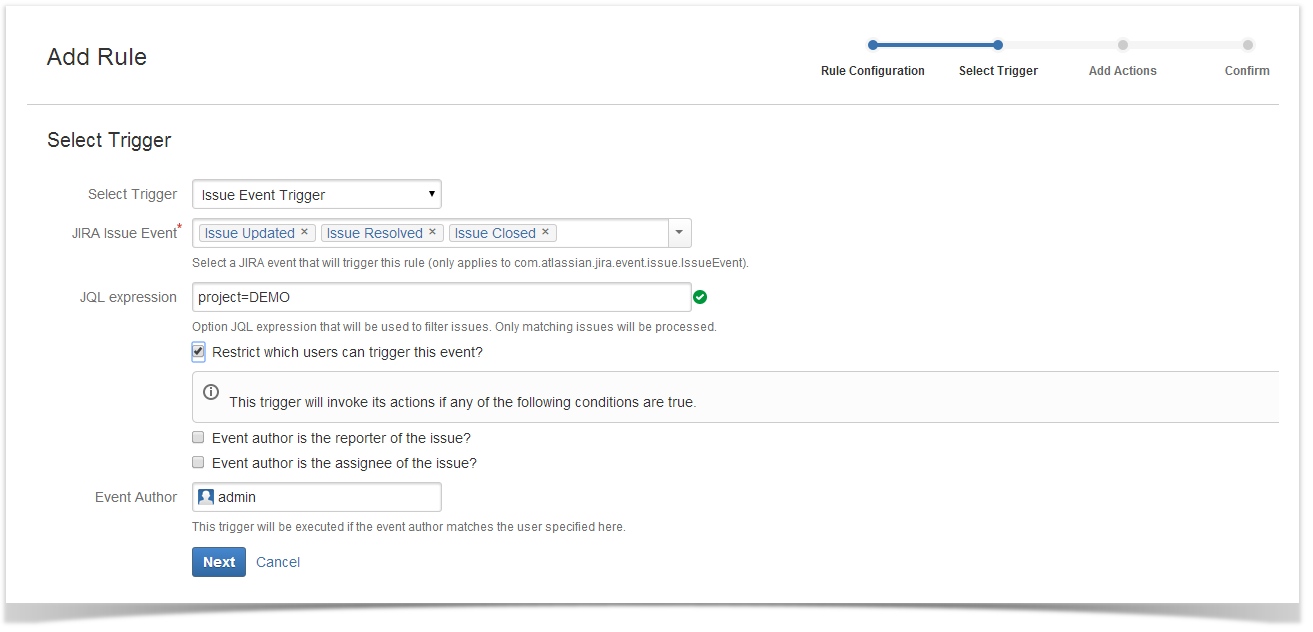The height and width of the screenshot is (632, 1313).
Task: Expand the JIRA Issue Event dropdown arrow
Action: (679, 233)
